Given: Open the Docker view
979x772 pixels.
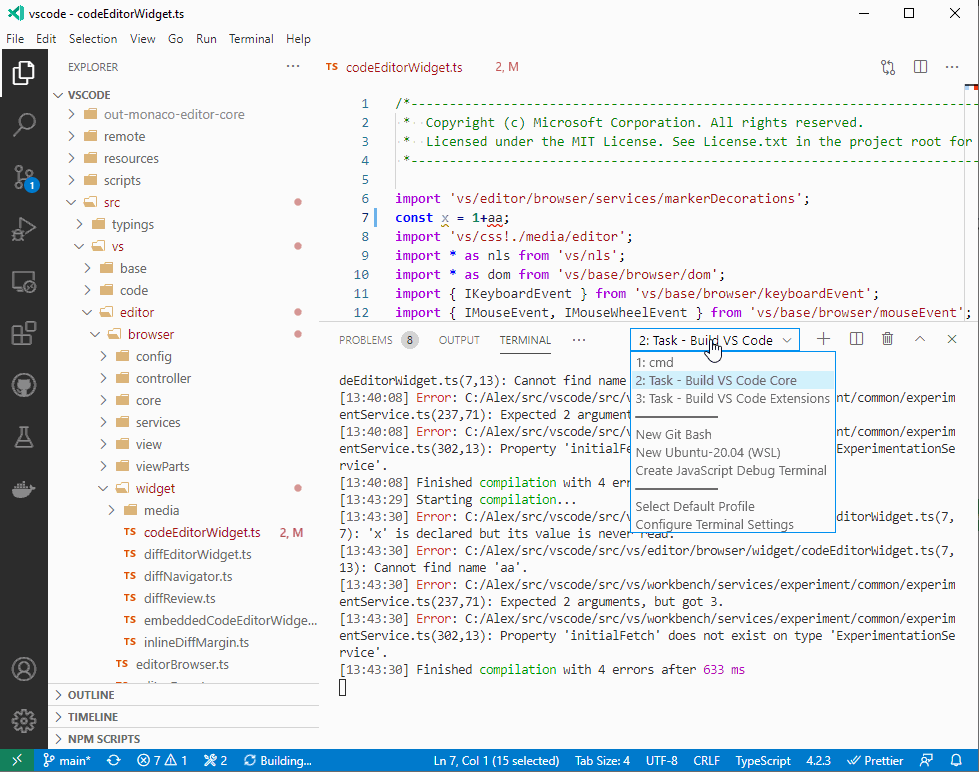Looking at the screenshot, I should (x=24, y=490).
